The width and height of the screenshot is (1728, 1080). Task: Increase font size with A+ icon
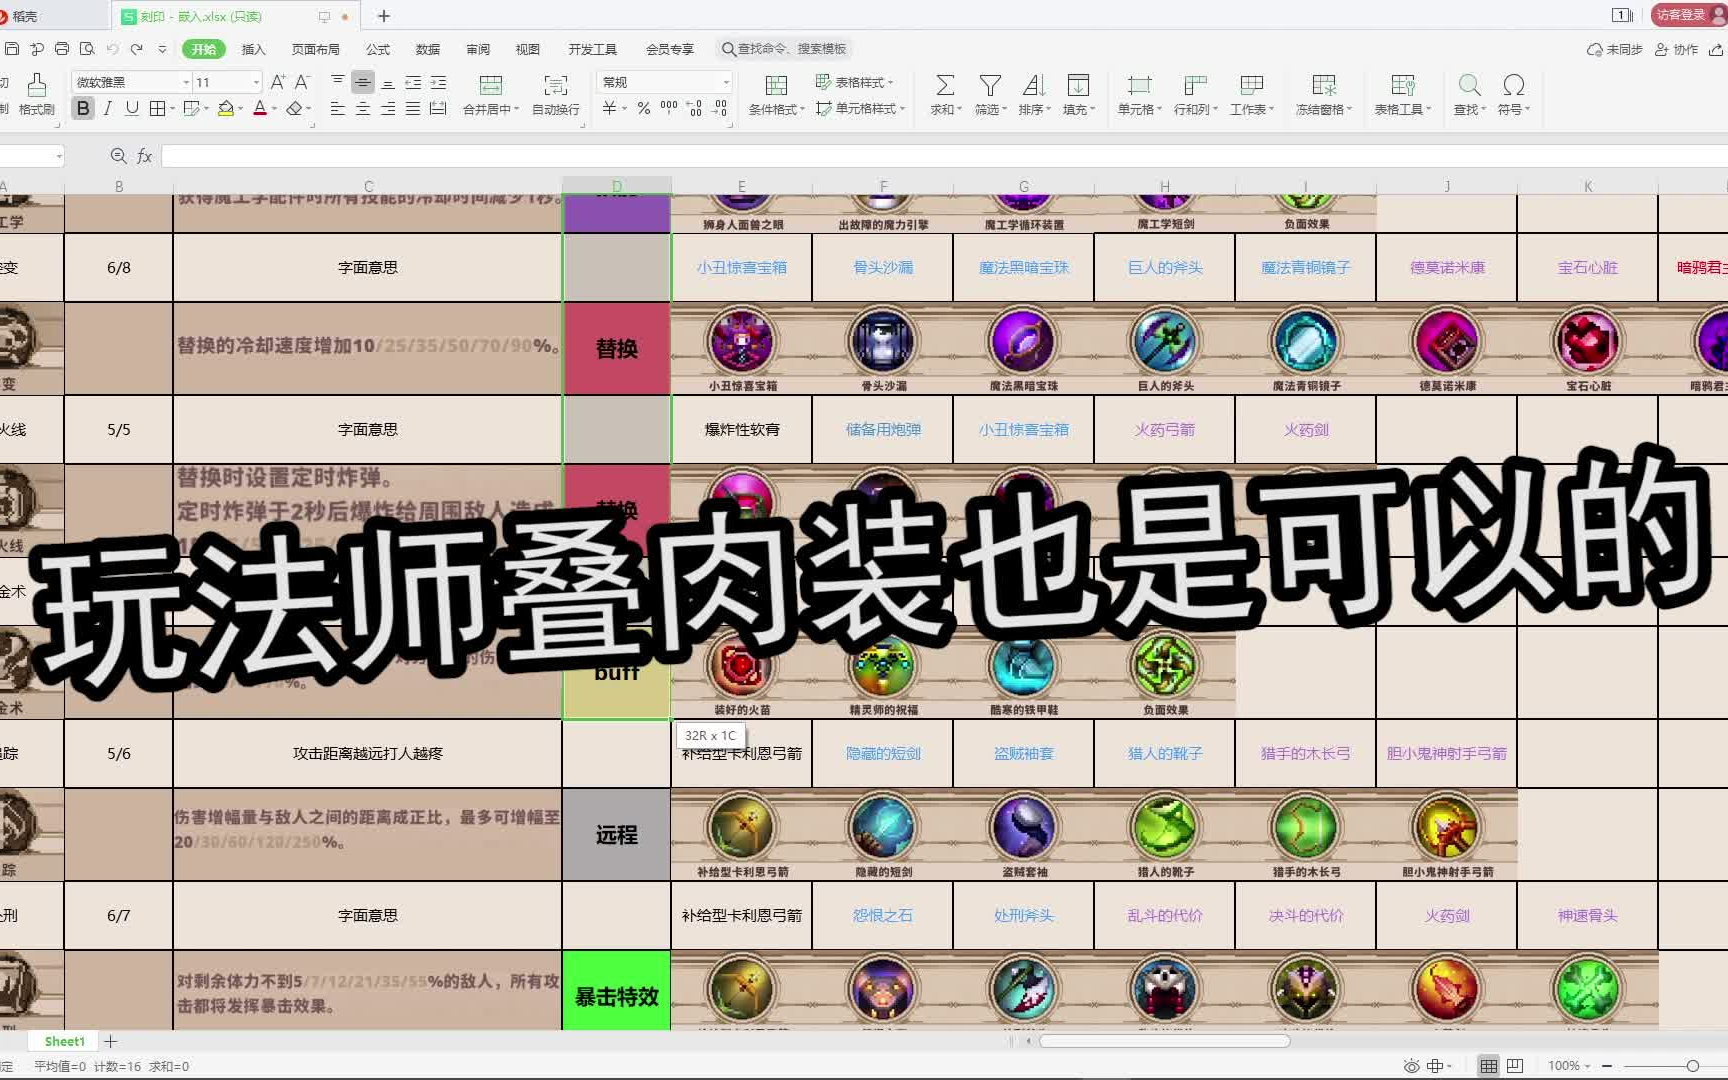(x=278, y=82)
